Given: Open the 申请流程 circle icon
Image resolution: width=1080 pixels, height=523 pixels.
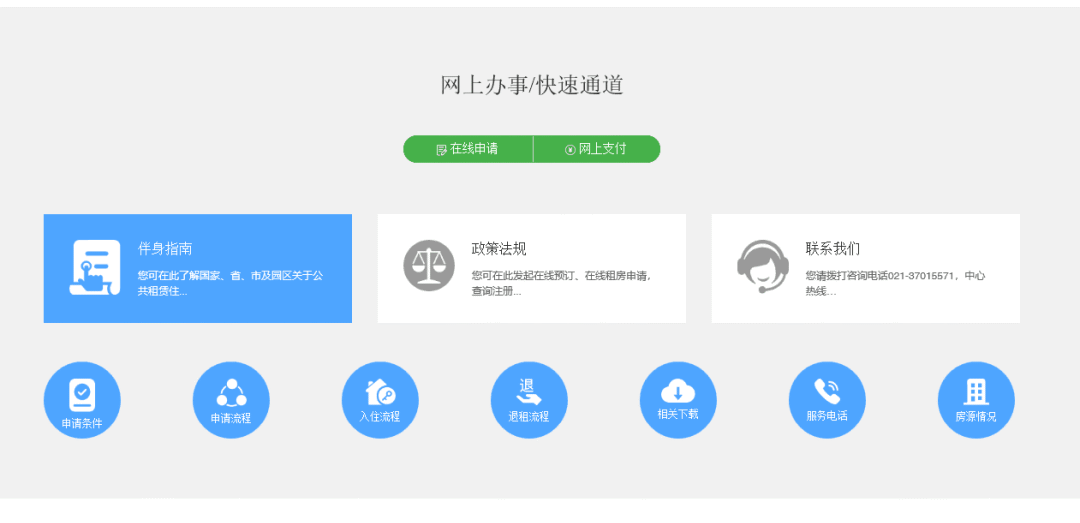Looking at the screenshot, I should [231, 400].
